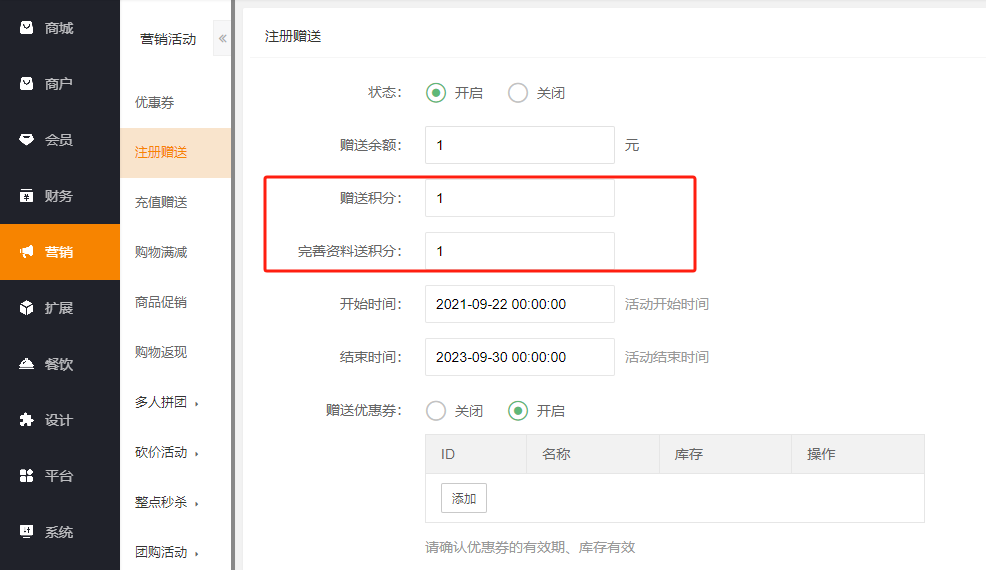Expand the 砍价活动 submenu
The width and height of the screenshot is (986, 570).
[x=165, y=452]
